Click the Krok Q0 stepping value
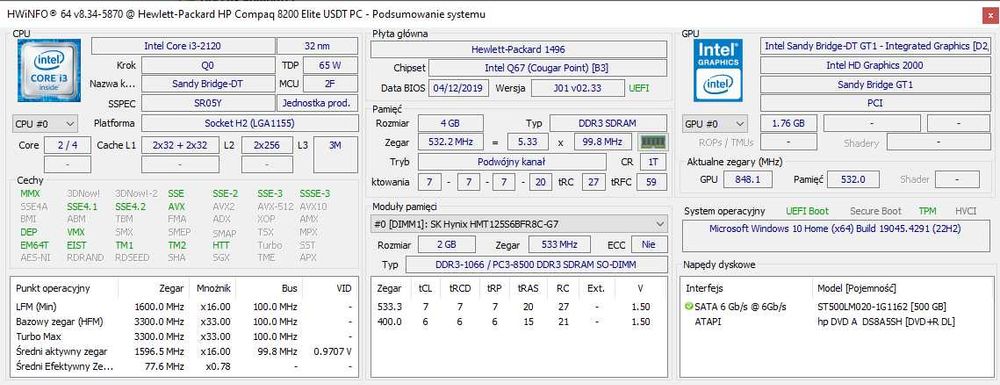1000x385 pixels. point(207,65)
